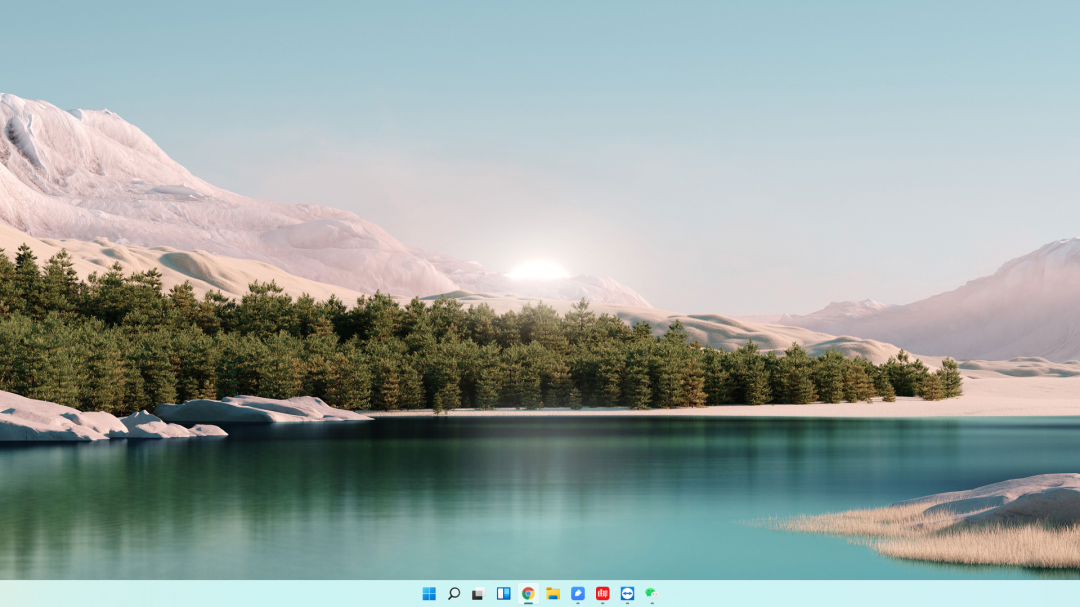The image size is (1080, 607).
Task: Open File Explorer folder icon
Action: (553, 593)
